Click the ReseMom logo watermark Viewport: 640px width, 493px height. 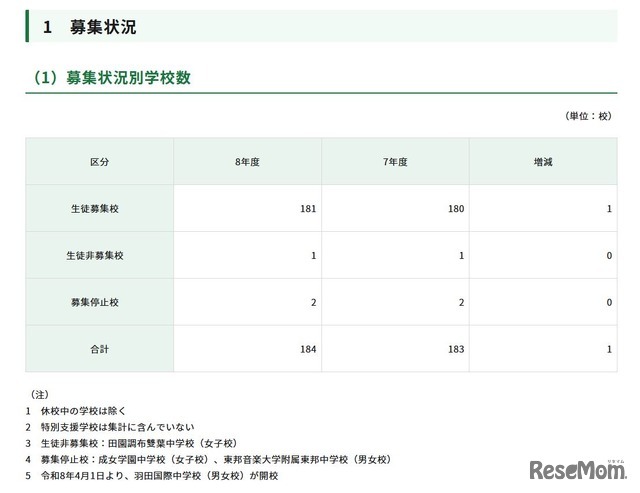pyautogui.click(x=577, y=469)
